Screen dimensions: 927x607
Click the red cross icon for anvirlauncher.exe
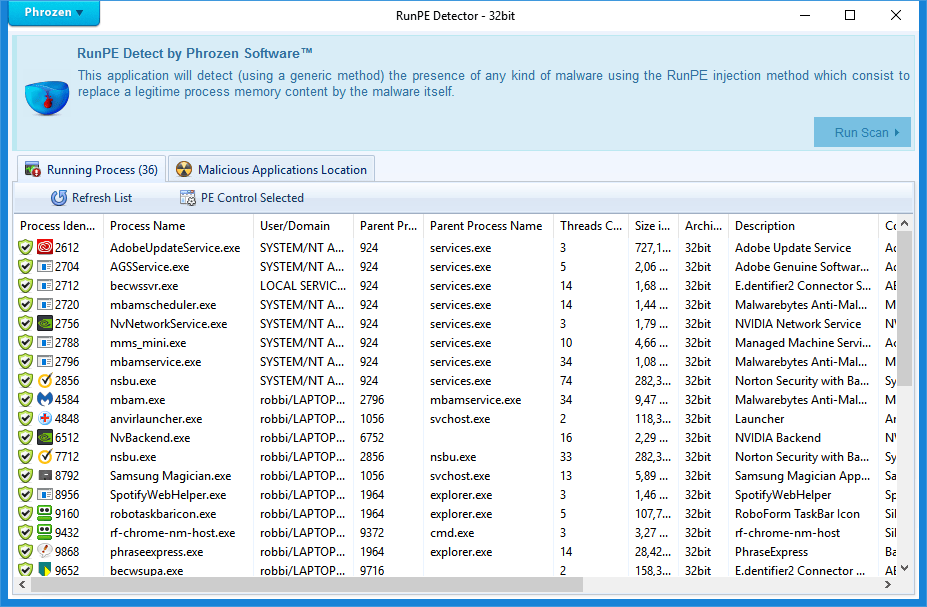pyautogui.click(x=44, y=419)
